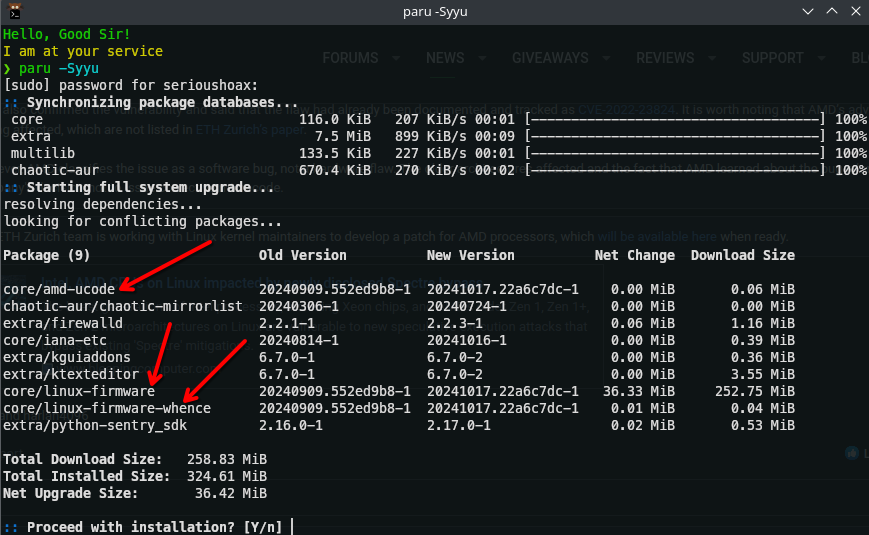This screenshot has width=869, height=535.
Task: Click the 'paru -Syyu' window title text
Action: tap(435, 12)
